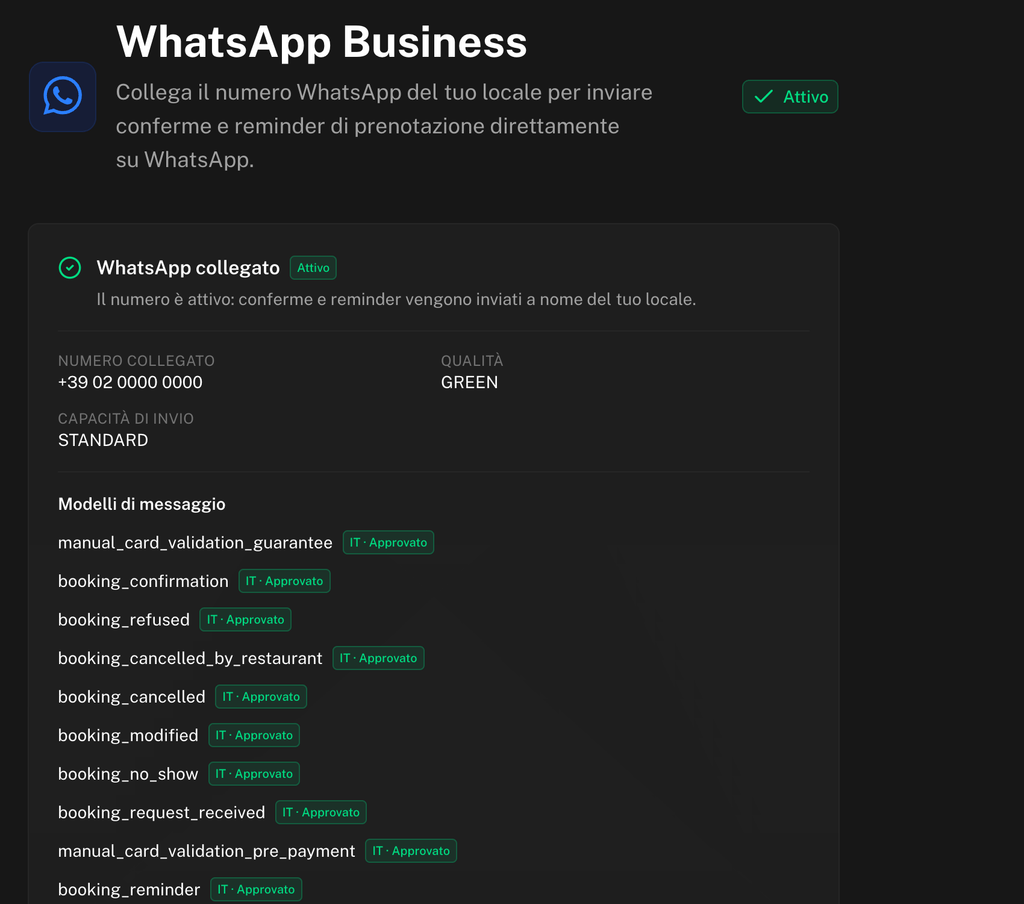Viewport: 1024px width, 904px height.
Task: Click IT · Approvato badge for booking_cancelled
Action: click(x=261, y=696)
